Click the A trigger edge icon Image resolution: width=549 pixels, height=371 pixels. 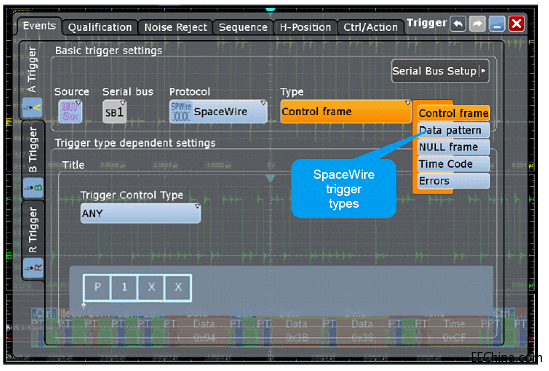tap(33, 108)
